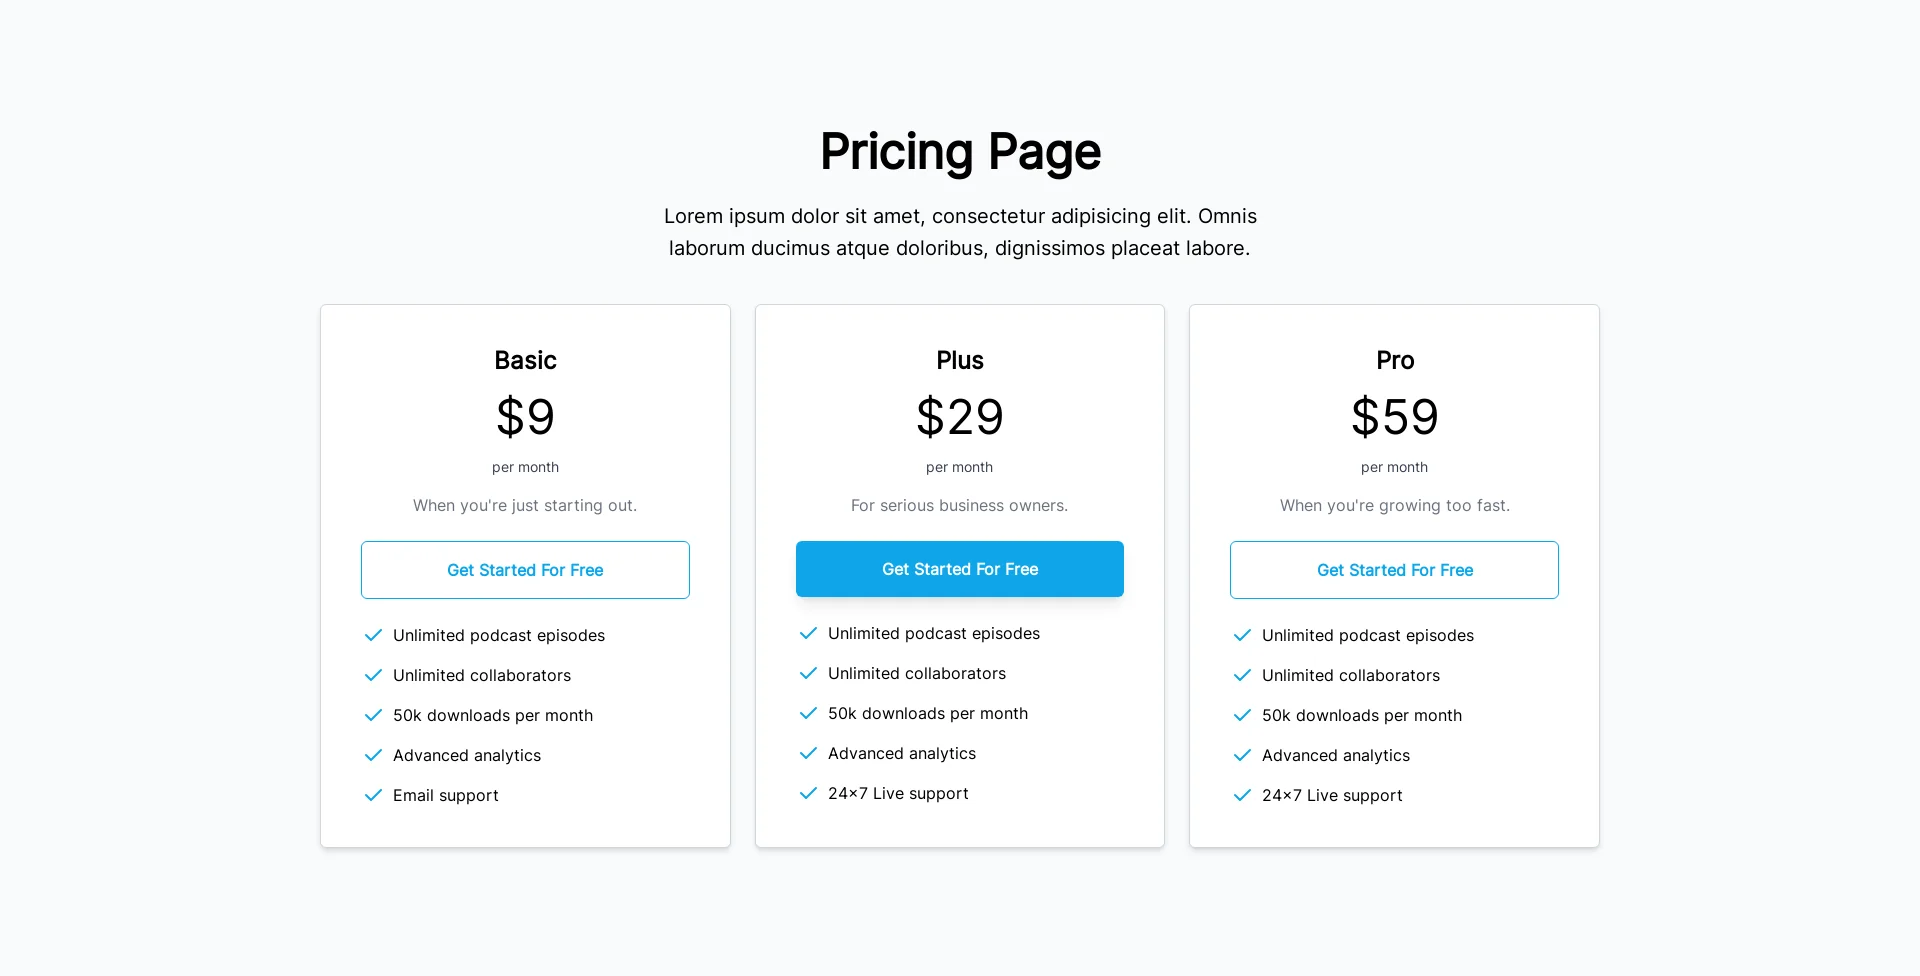The height and width of the screenshot is (976, 1920).
Task: Click checkmark beside Basic's Advanced analytics
Action: coord(373,755)
